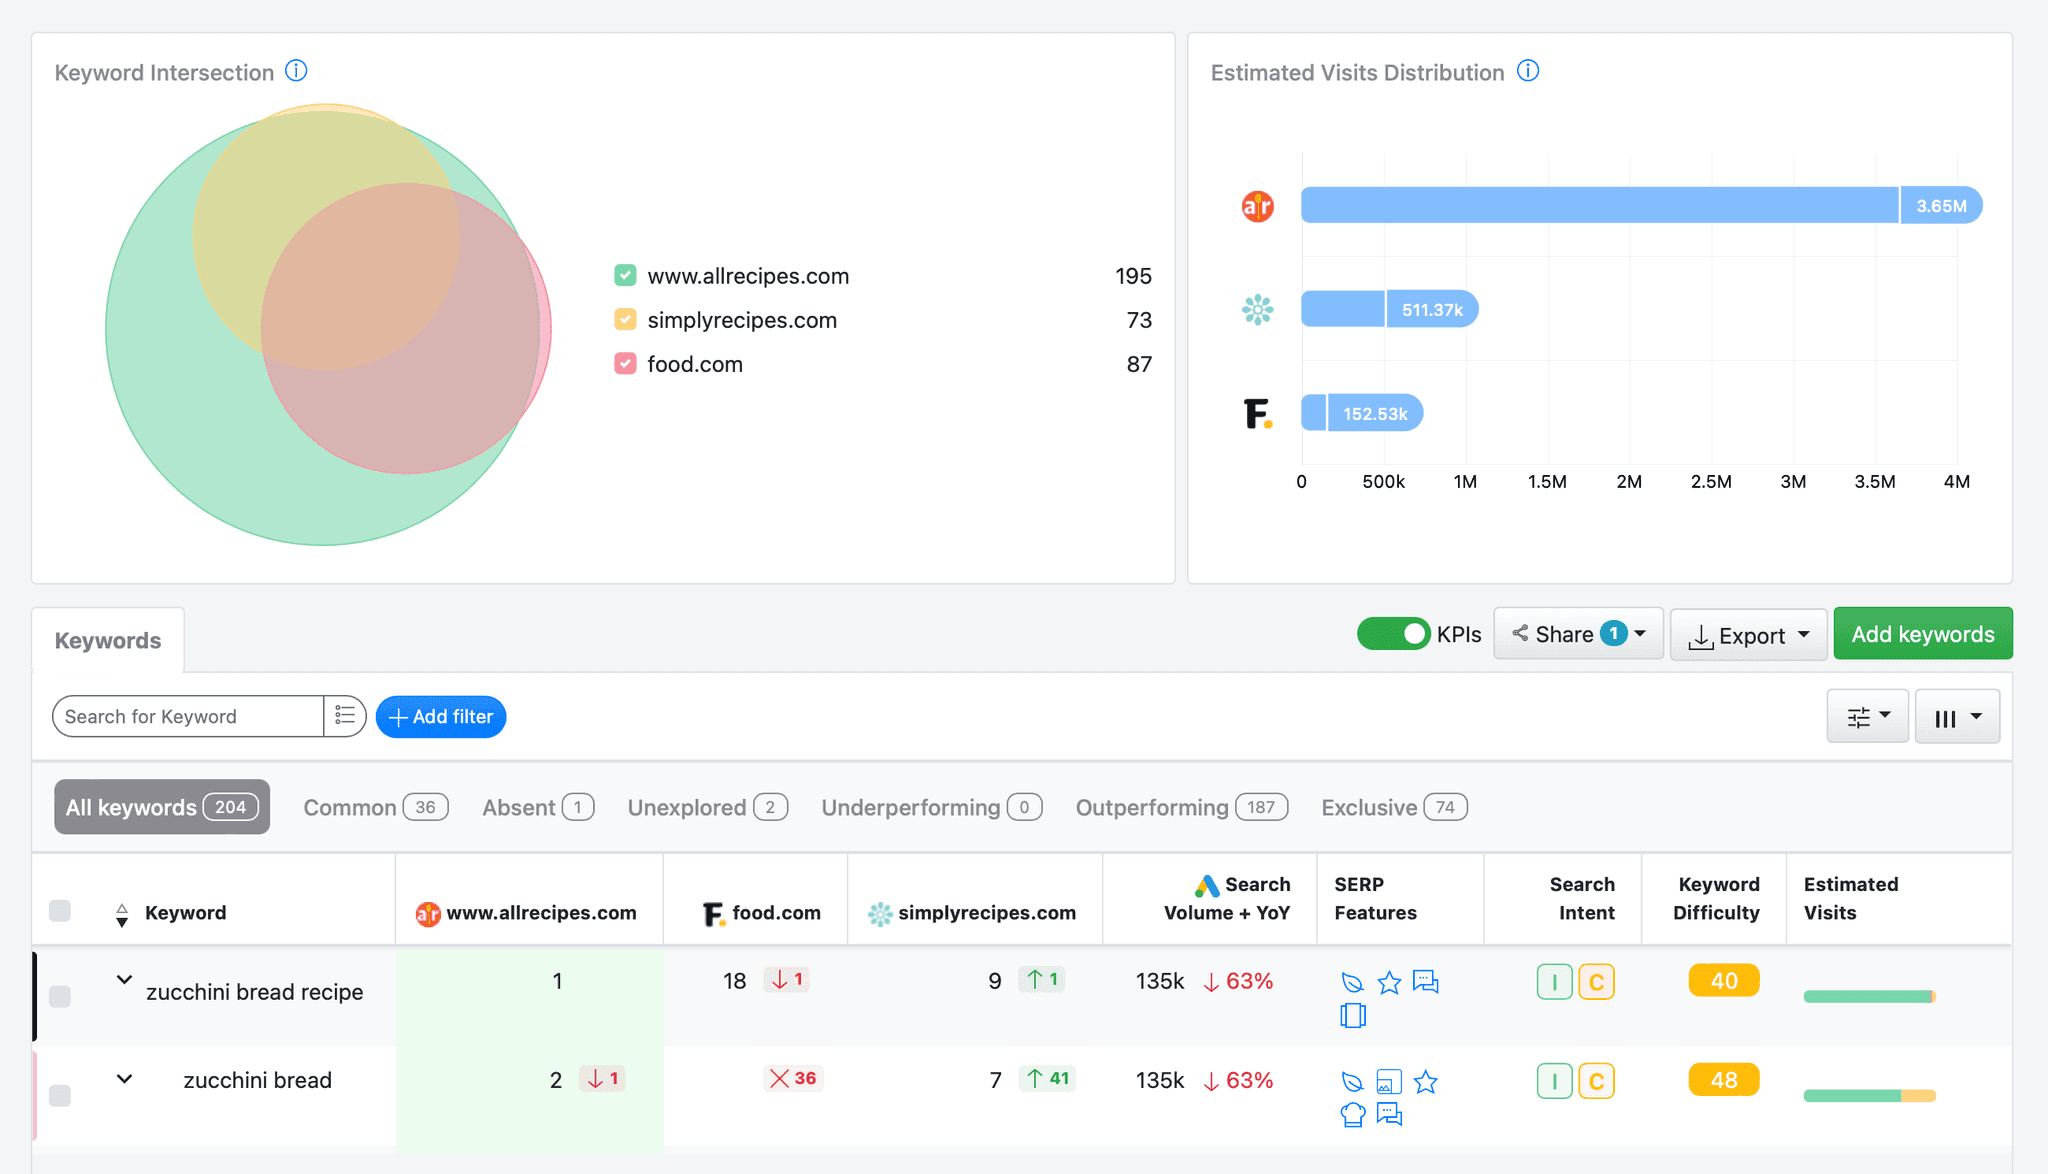The image size is (2048, 1174).
Task: Open the Keywords tab
Action: (x=108, y=640)
